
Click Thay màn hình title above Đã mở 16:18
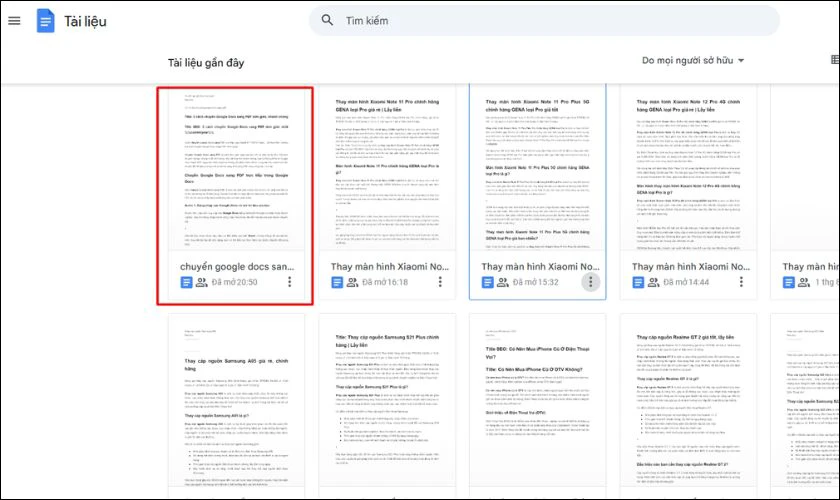[389, 266]
